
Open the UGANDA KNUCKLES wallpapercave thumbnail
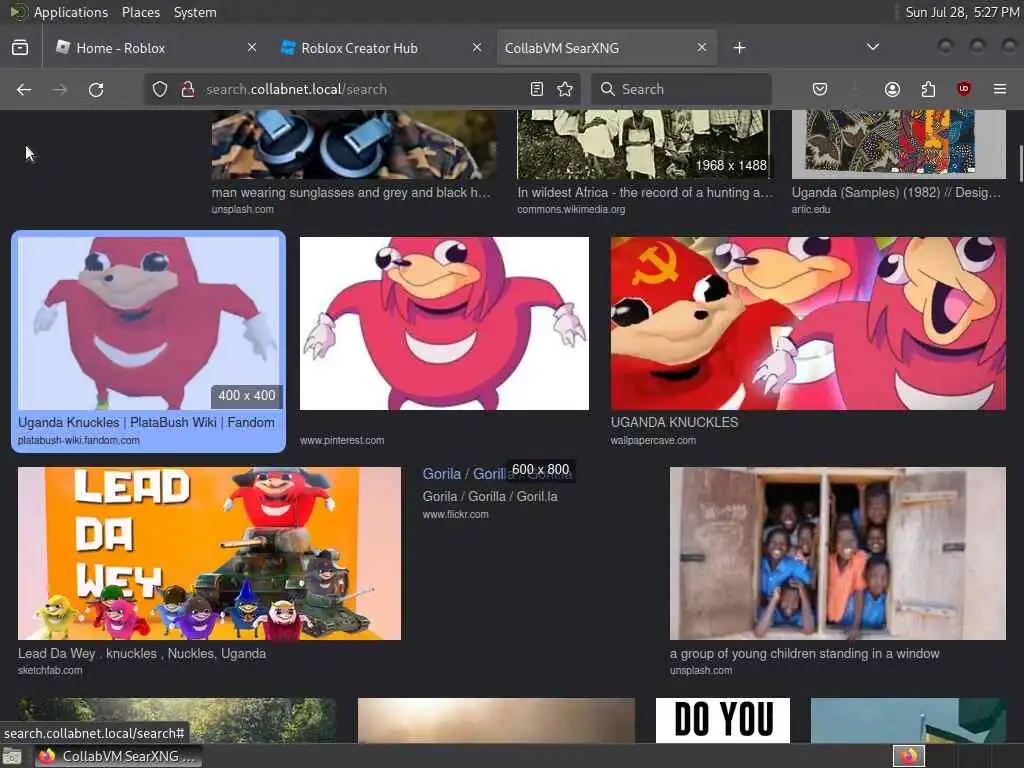coord(808,323)
